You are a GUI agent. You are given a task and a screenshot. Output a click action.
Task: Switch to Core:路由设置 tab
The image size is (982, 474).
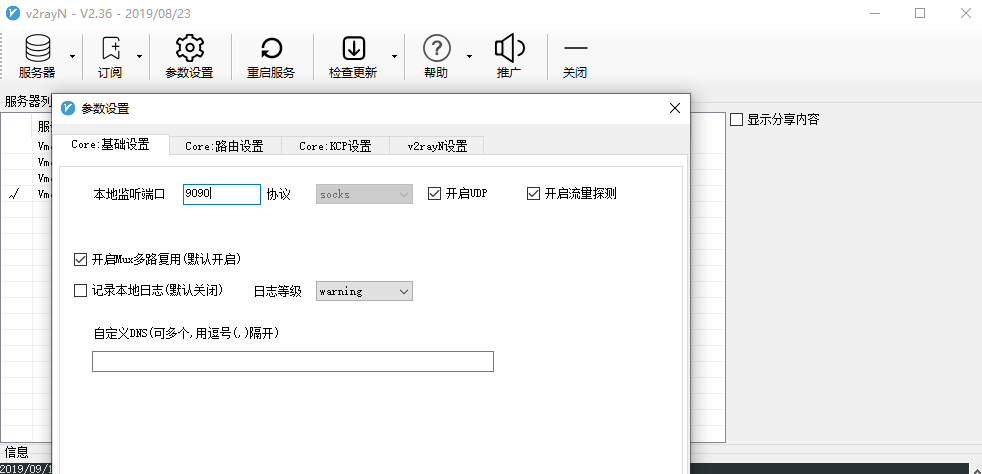coord(224,146)
